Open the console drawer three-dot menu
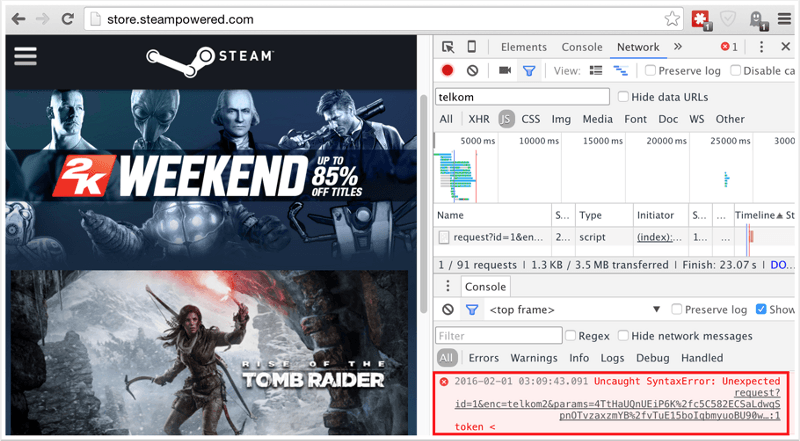Viewport: 800px width, 441px height. pyautogui.click(x=448, y=286)
